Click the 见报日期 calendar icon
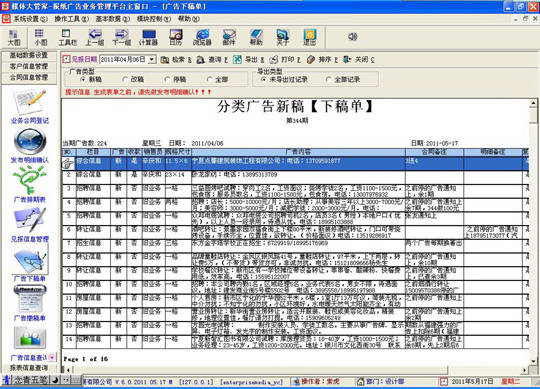540x389 pixels. click(x=66, y=59)
